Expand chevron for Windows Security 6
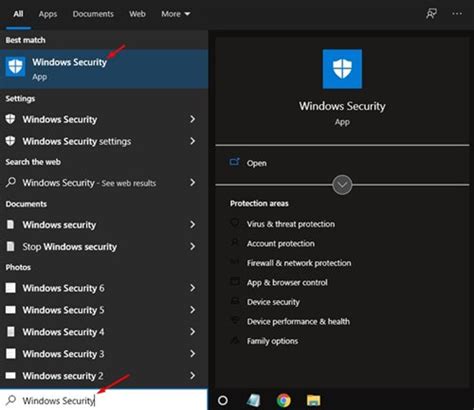Image resolution: width=474 pixels, height=410 pixels. (192, 288)
